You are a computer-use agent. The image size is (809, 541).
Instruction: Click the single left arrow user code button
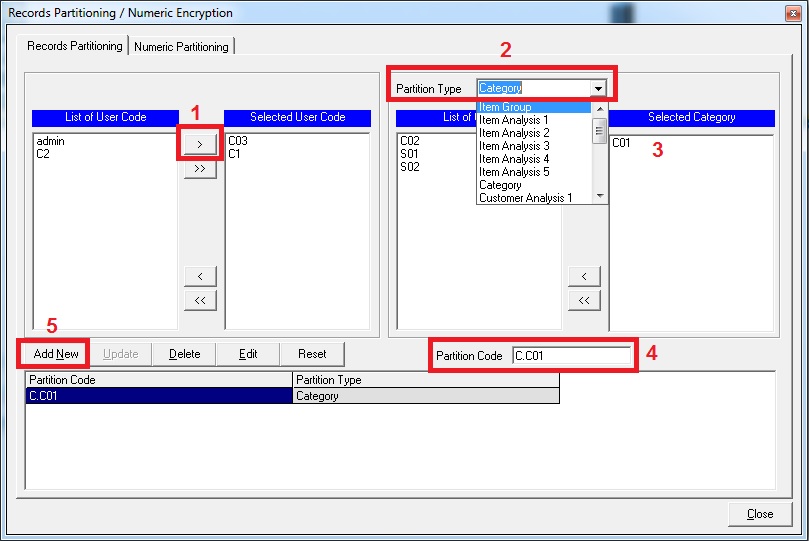pyautogui.click(x=200, y=276)
